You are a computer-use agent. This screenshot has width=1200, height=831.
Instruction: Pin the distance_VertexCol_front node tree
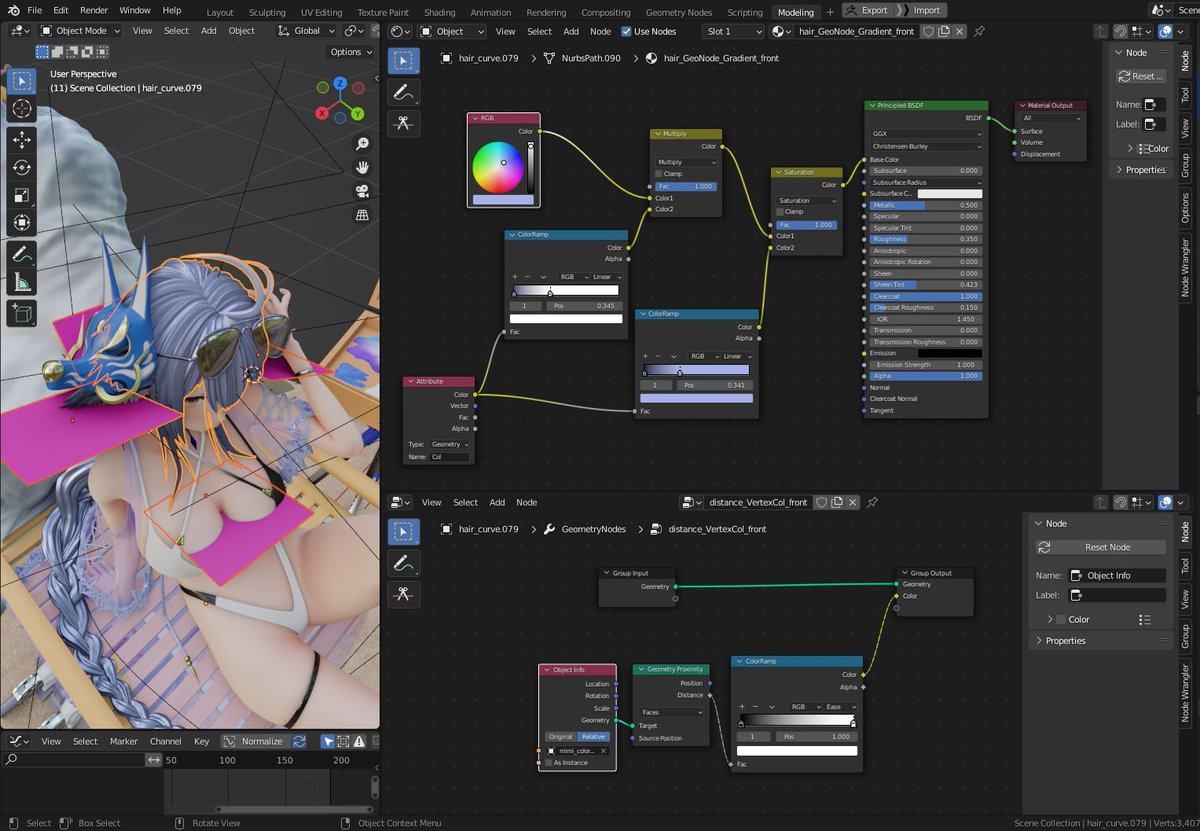tap(872, 502)
